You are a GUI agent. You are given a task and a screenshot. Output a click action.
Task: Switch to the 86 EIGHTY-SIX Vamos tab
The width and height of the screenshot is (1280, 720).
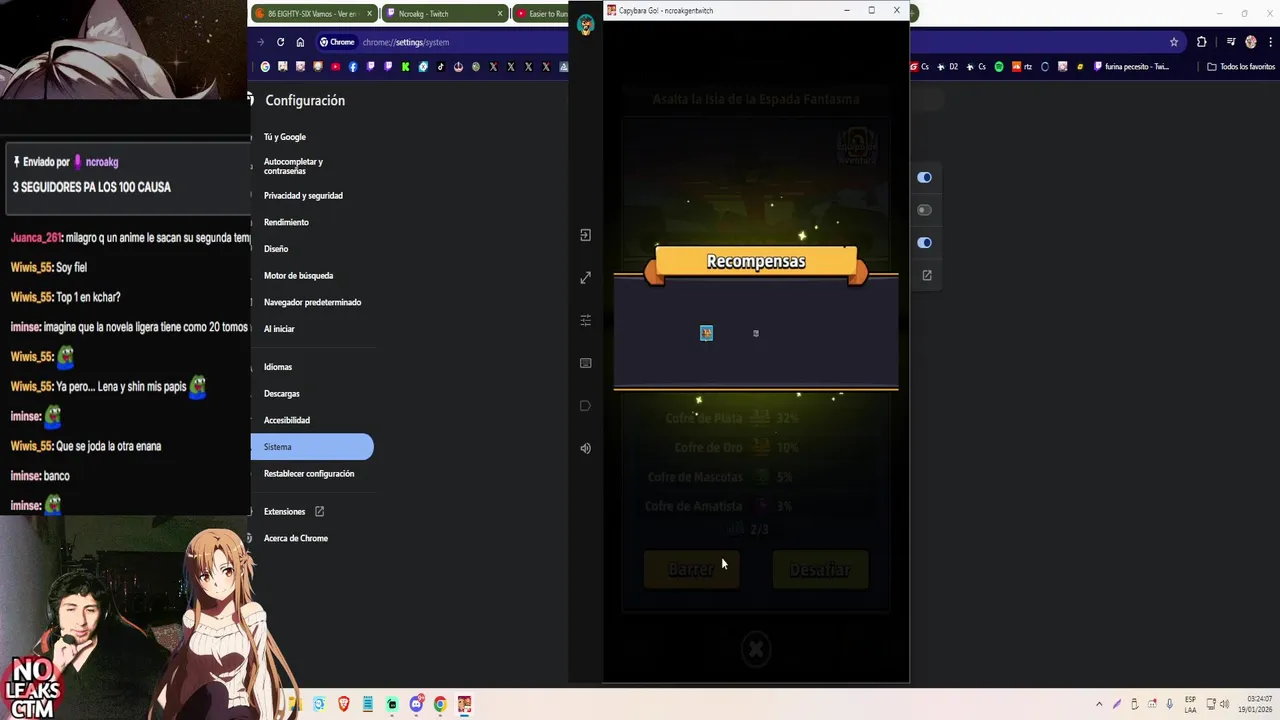[x=312, y=14]
